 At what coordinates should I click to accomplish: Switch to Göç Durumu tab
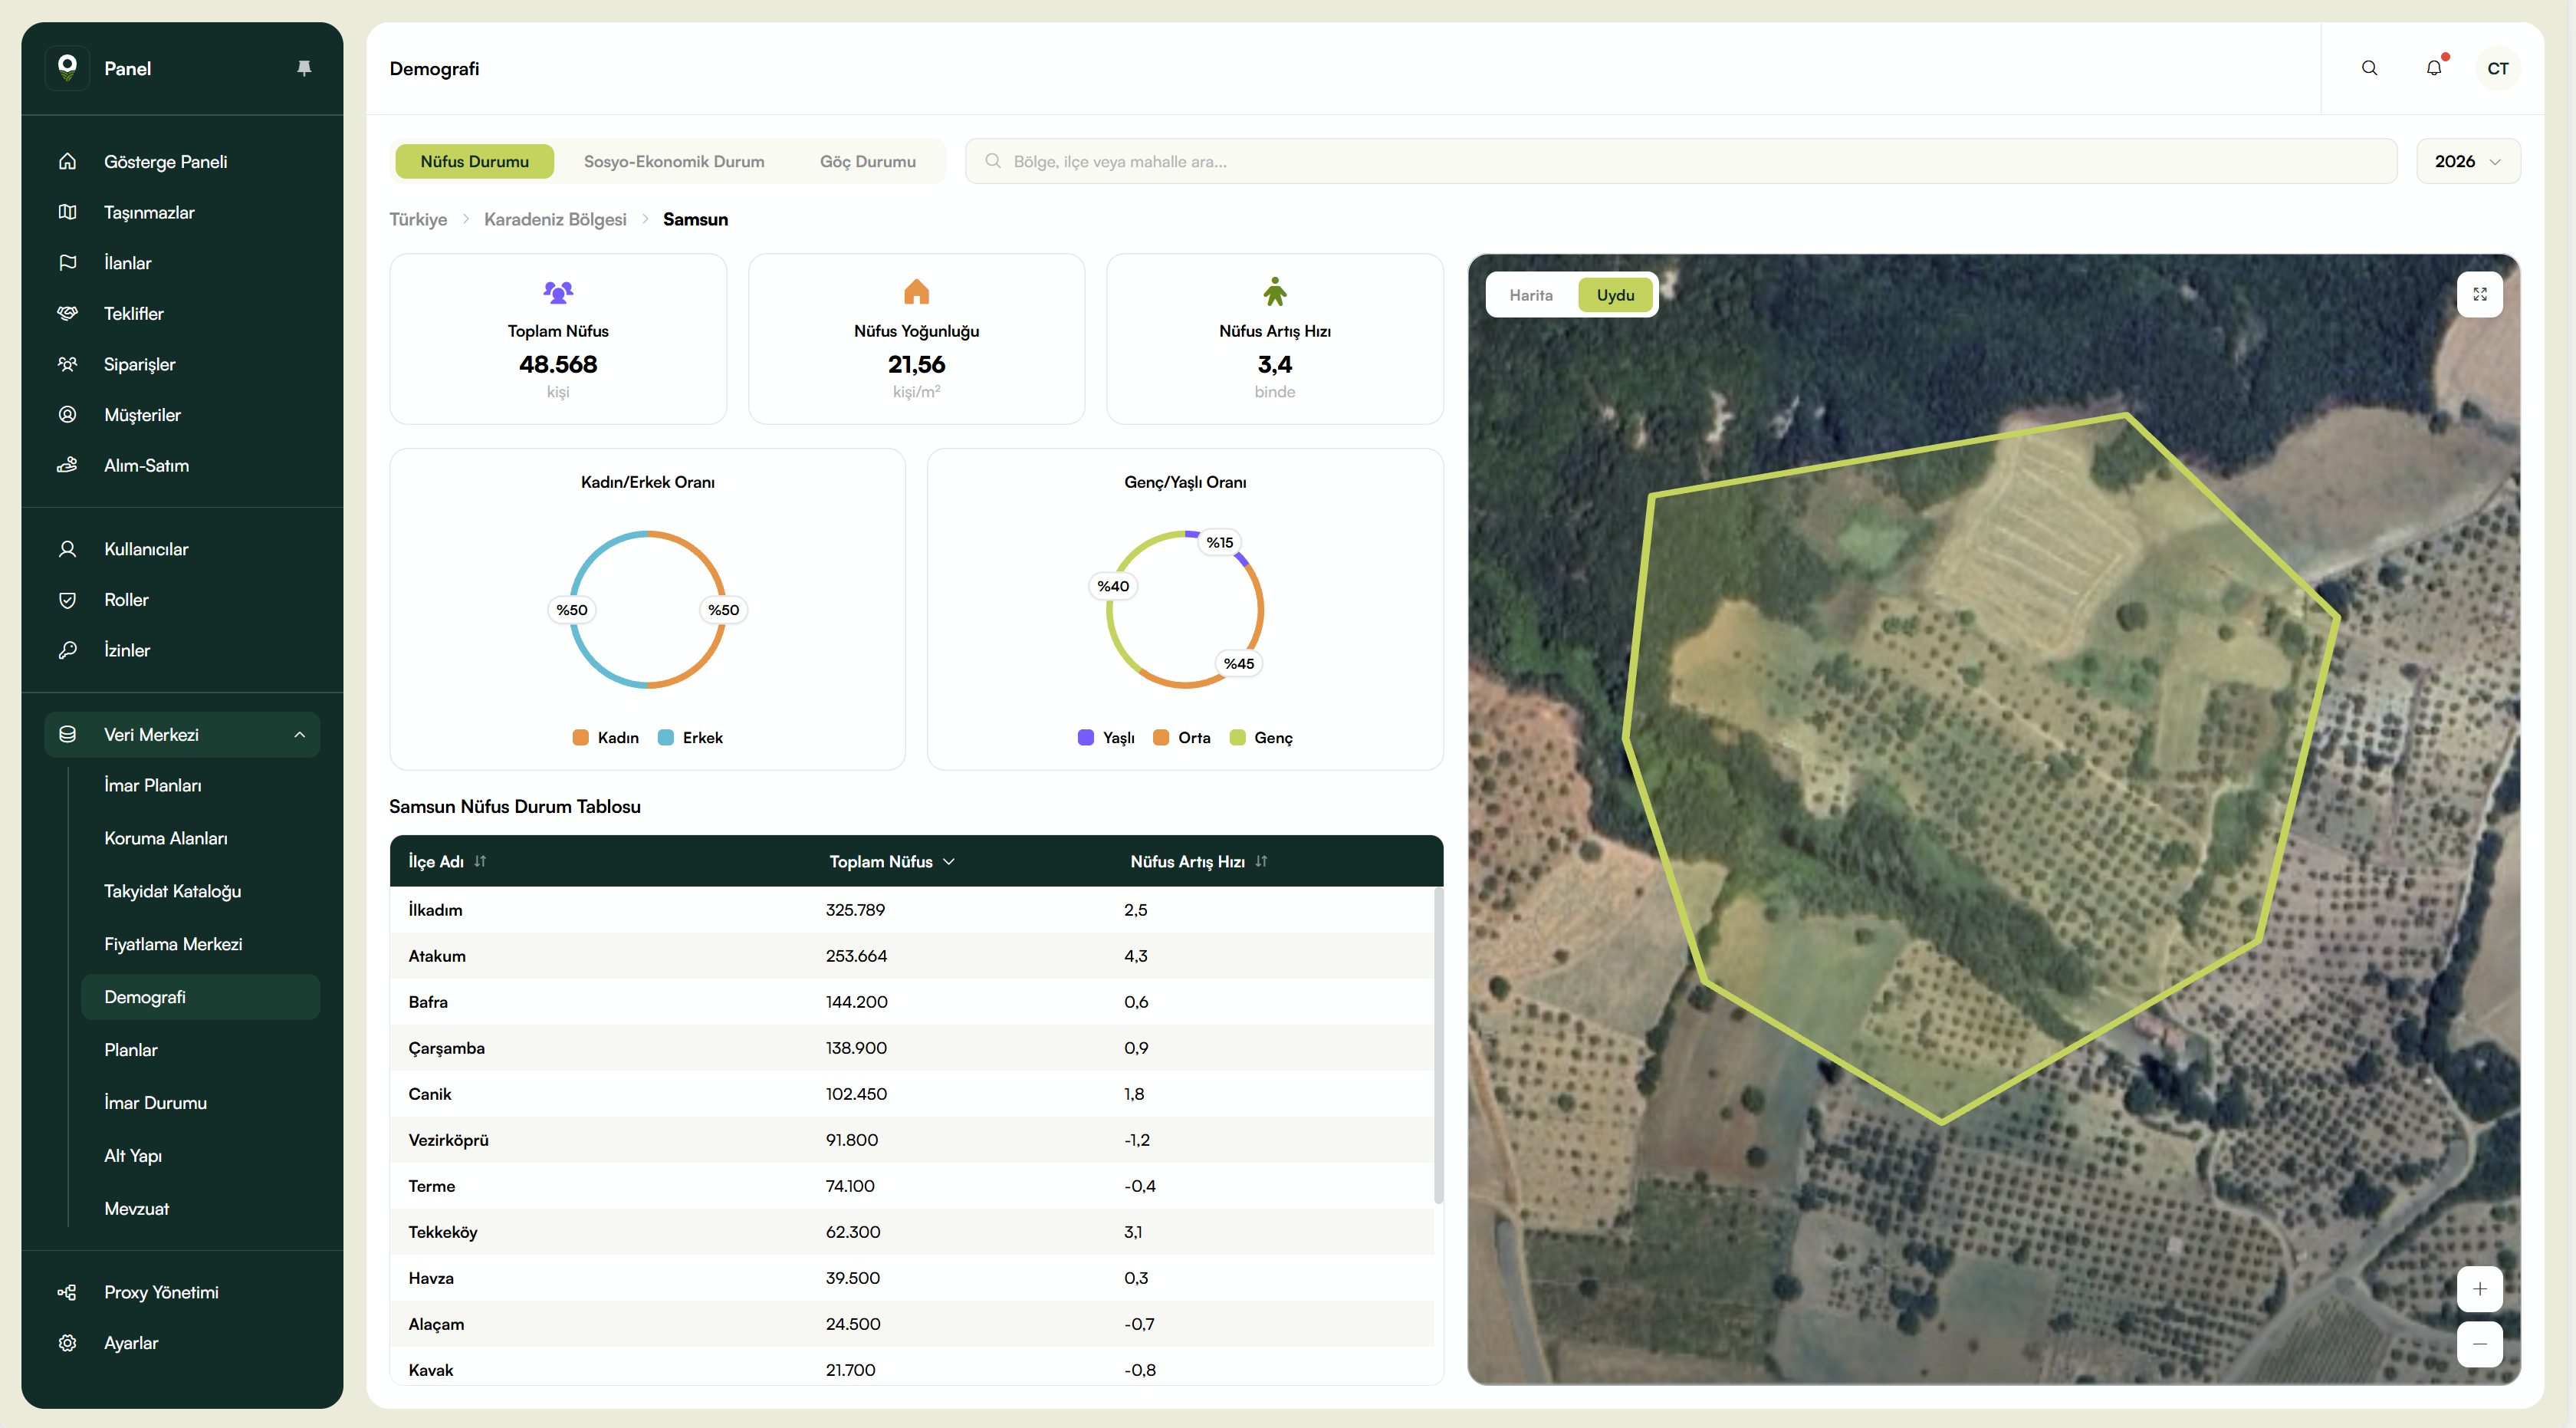(867, 161)
